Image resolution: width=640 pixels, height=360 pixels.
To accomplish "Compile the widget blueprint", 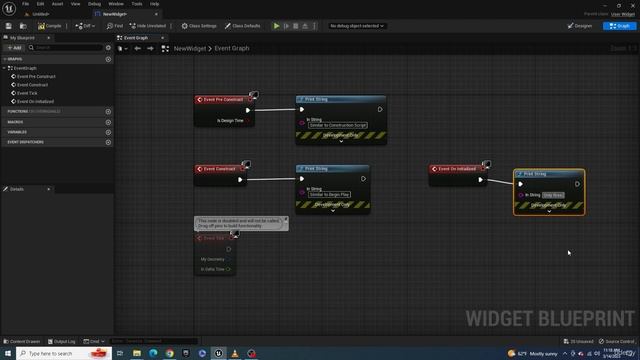I will pyautogui.click(x=49, y=26).
